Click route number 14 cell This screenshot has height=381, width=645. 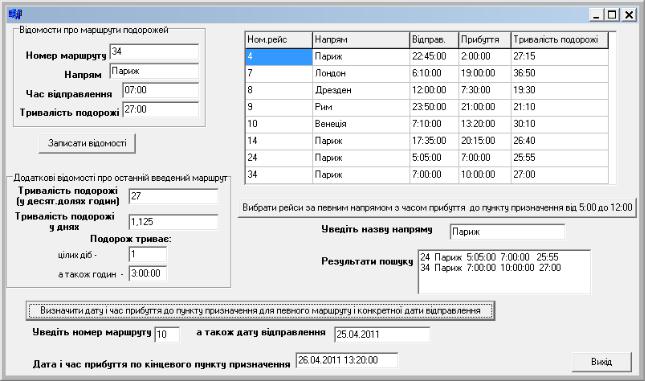(x=278, y=141)
